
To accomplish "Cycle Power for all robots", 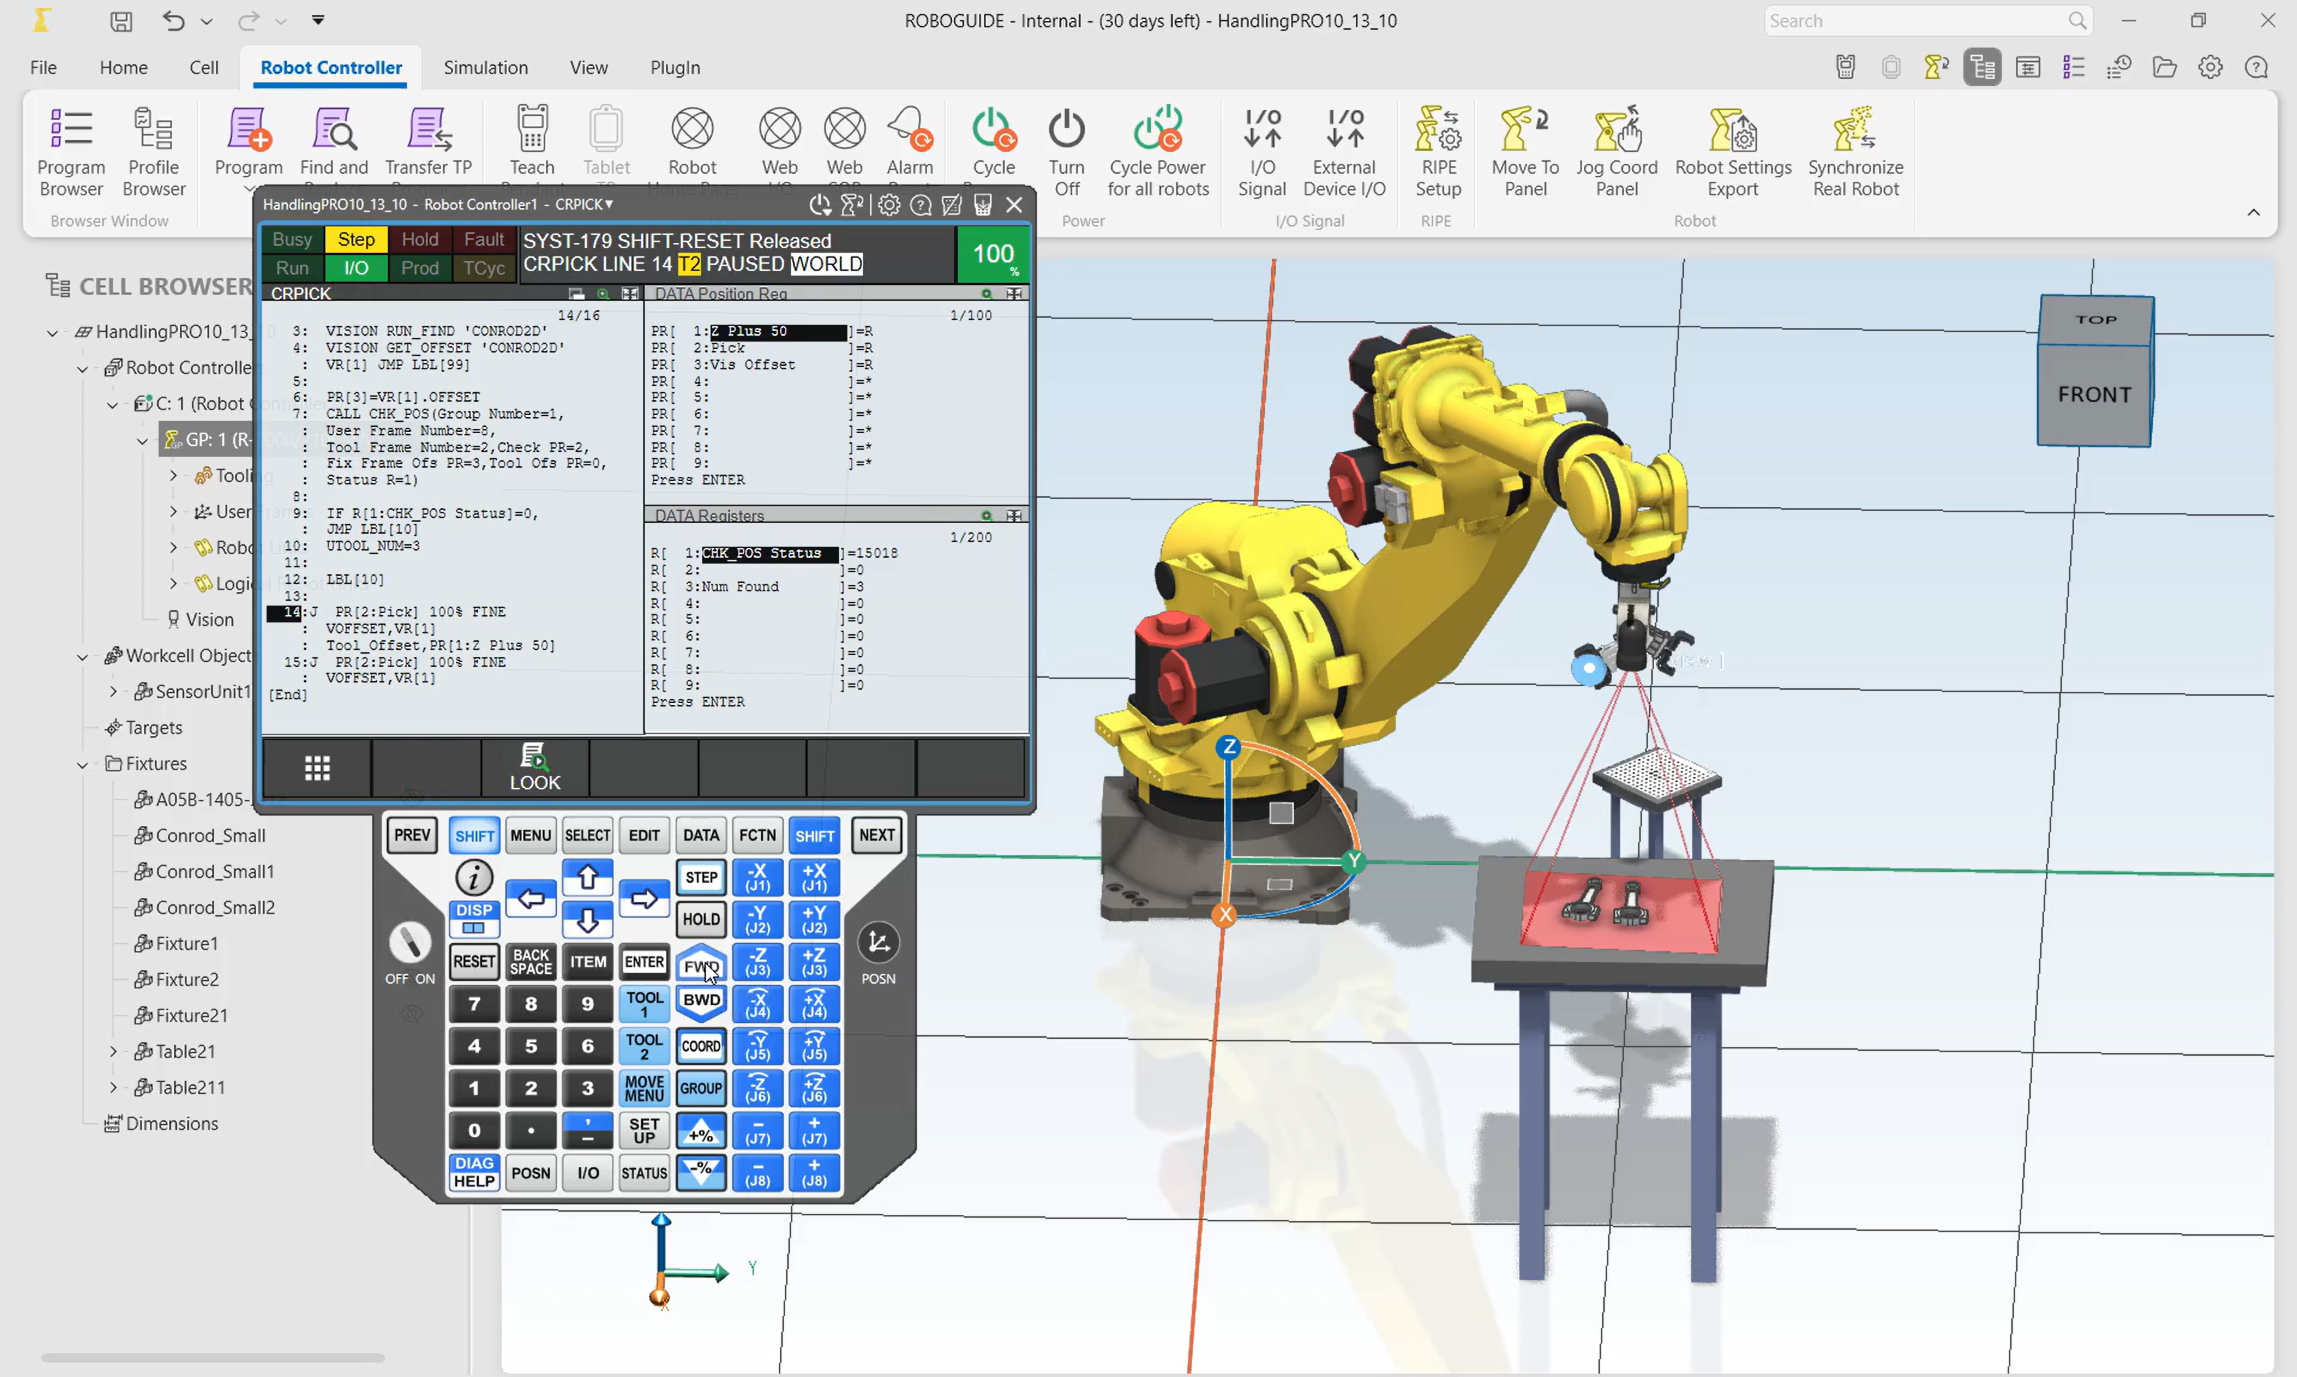I will pos(1158,152).
